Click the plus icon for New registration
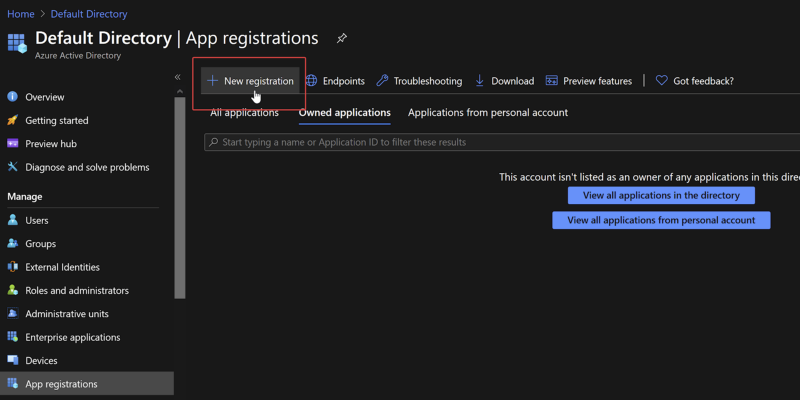The height and width of the screenshot is (400, 800). click(213, 81)
